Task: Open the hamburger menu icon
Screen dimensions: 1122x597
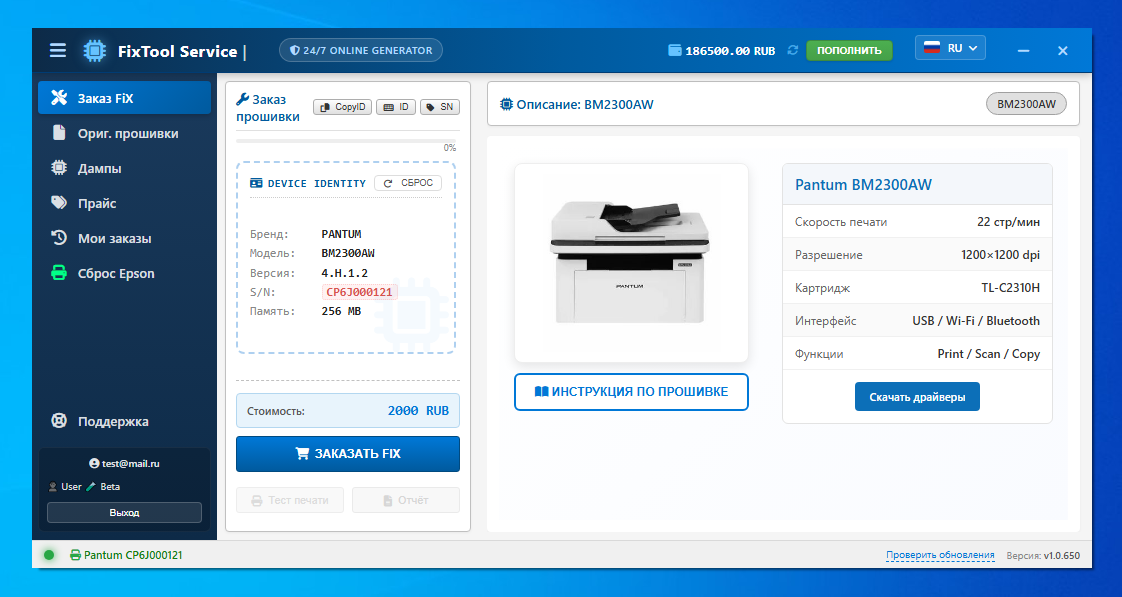Action: tap(58, 50)
